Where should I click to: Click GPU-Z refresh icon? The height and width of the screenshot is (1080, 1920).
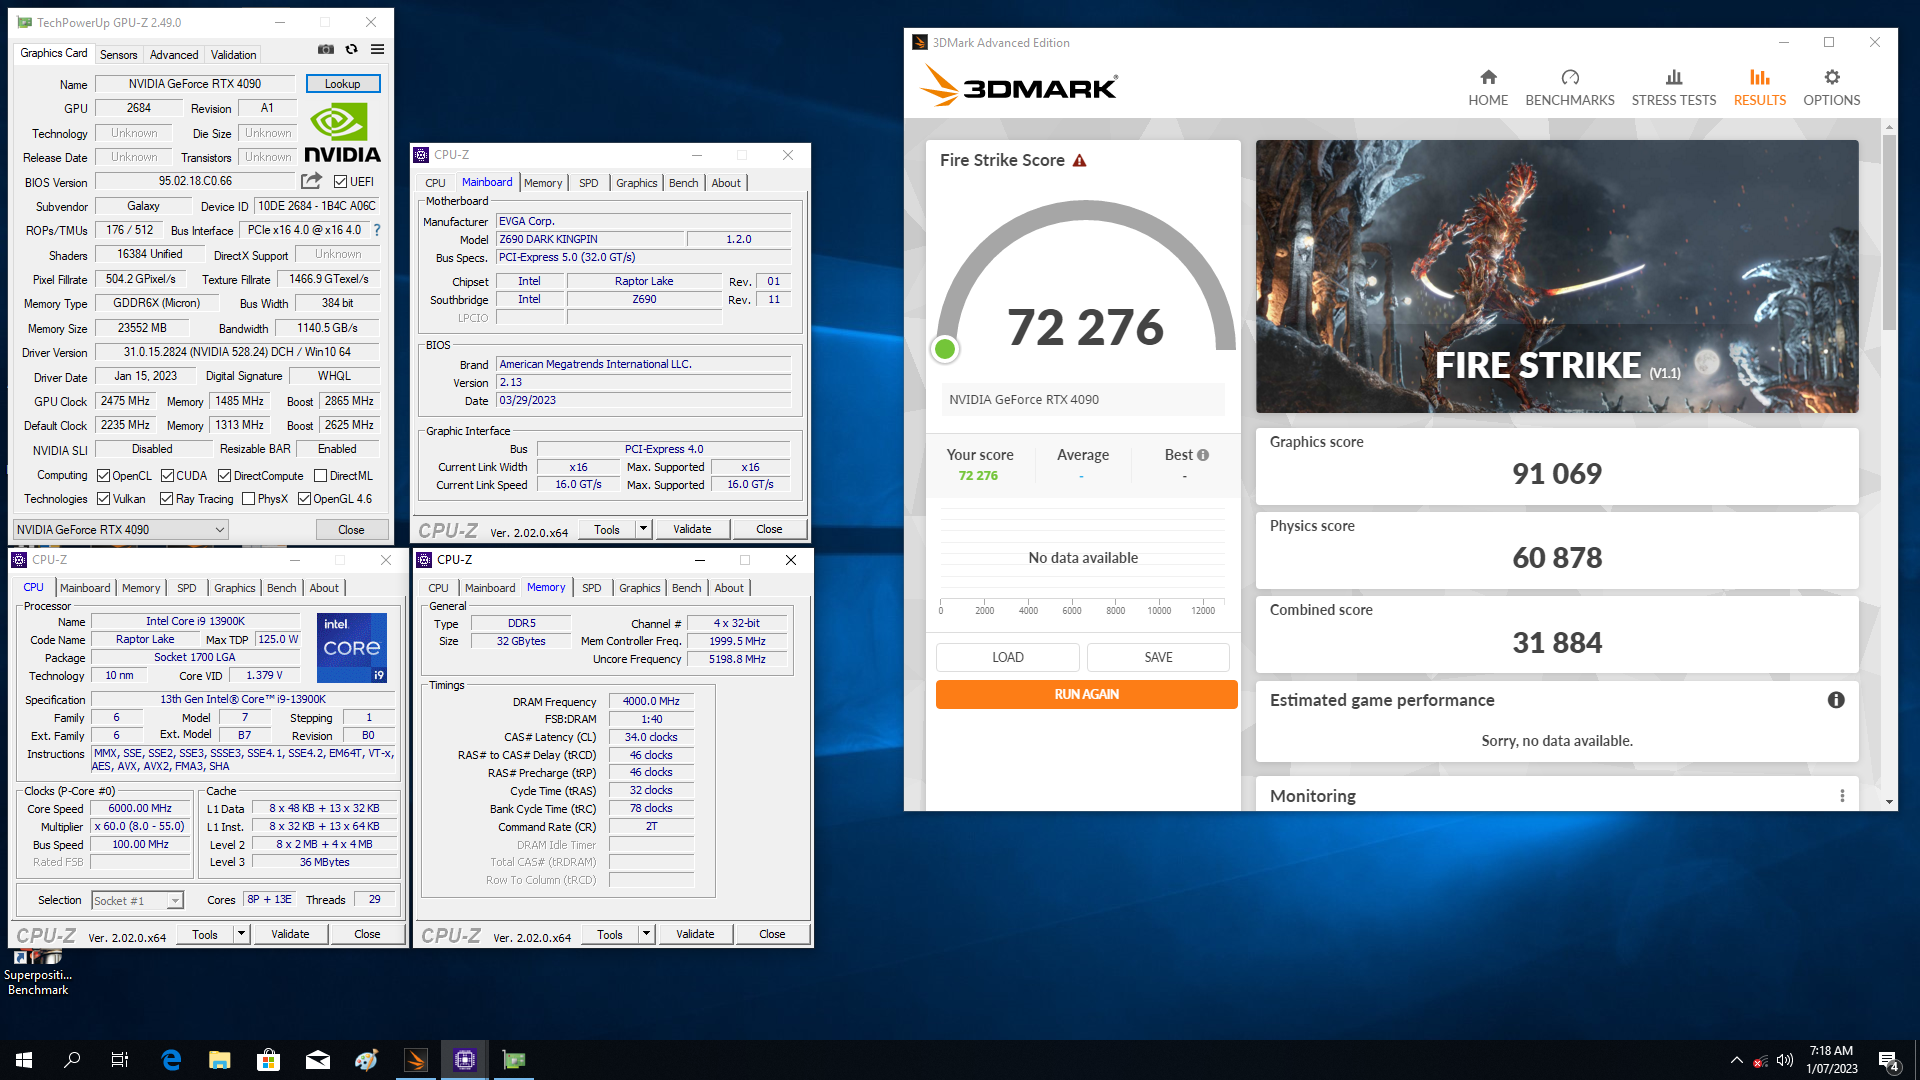[351, 49]
